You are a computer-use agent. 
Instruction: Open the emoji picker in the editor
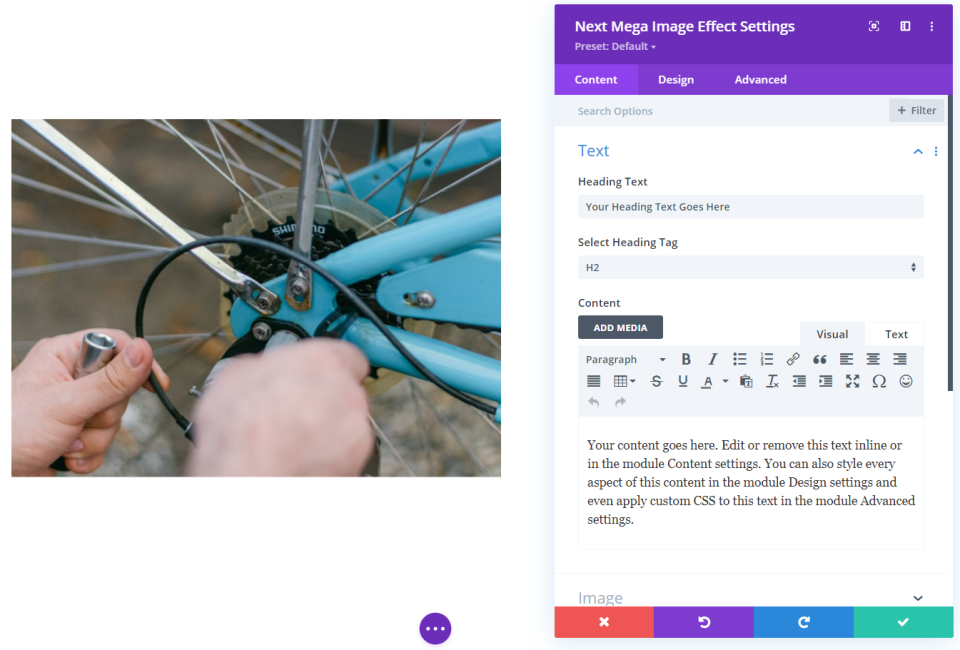[906, 381]
